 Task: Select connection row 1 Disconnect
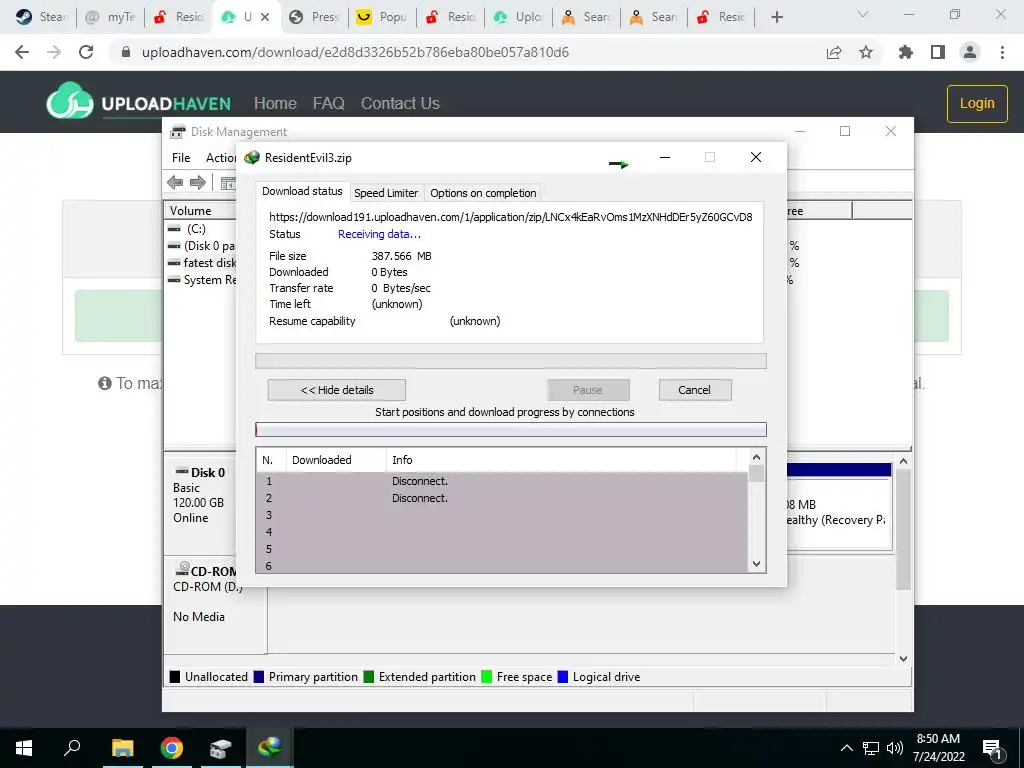(502, 481)
